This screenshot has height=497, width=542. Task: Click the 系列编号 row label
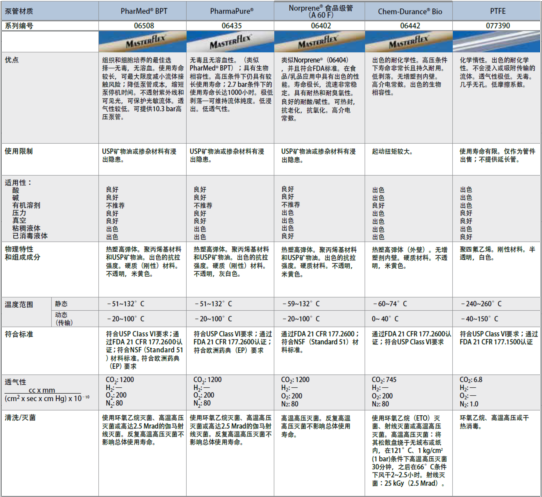click(19, 26)
